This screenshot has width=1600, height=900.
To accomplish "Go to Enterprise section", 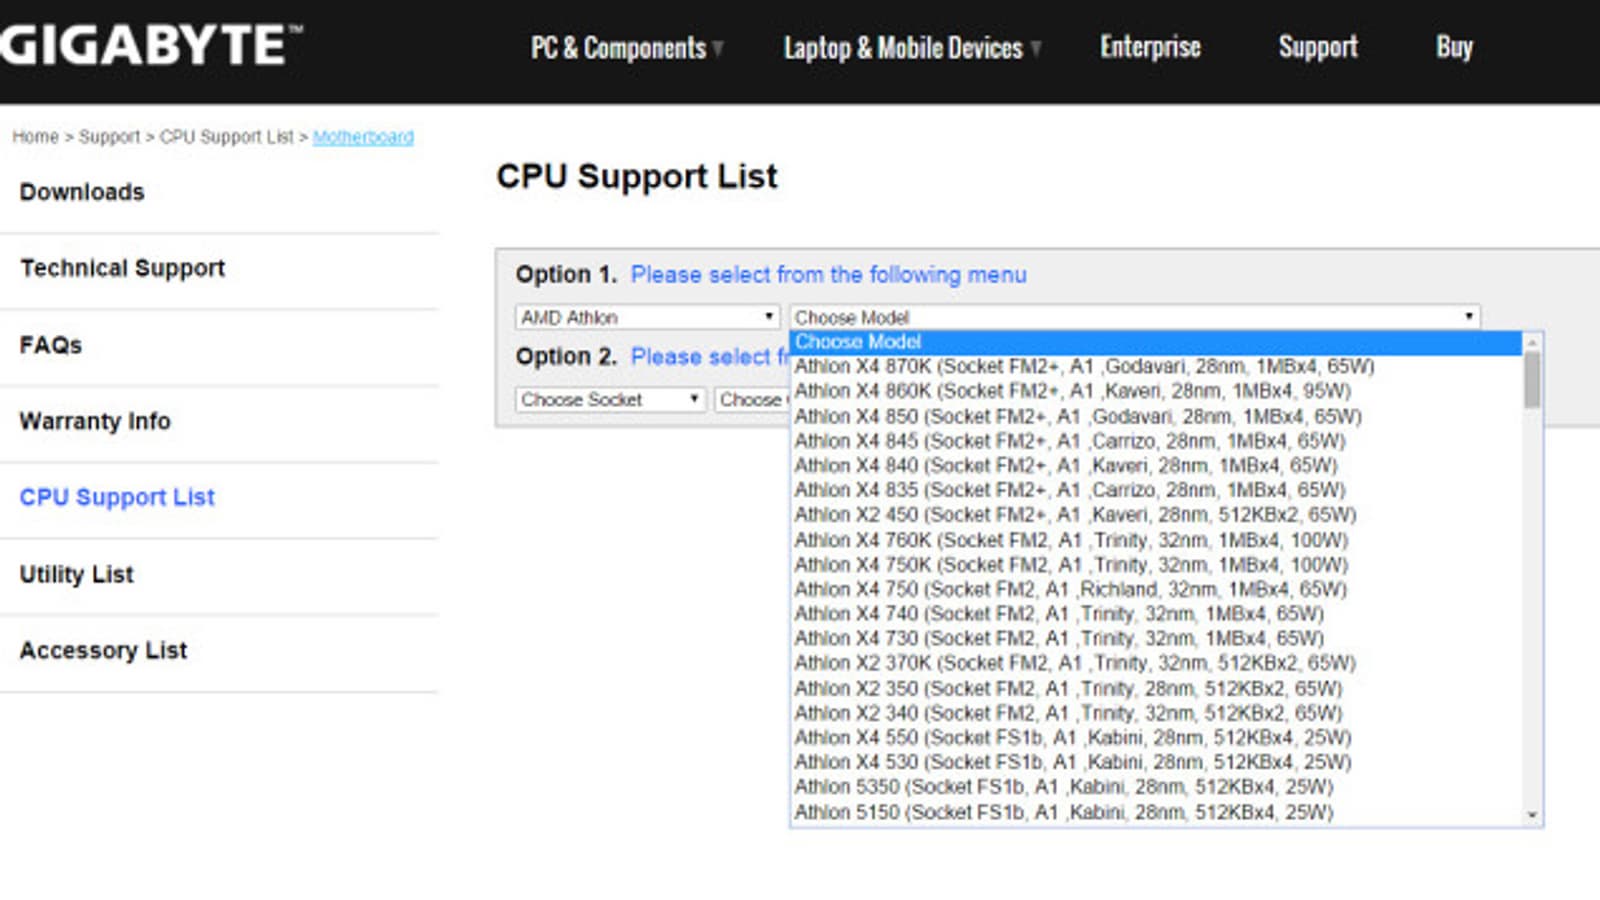I will click(1150, 46).
